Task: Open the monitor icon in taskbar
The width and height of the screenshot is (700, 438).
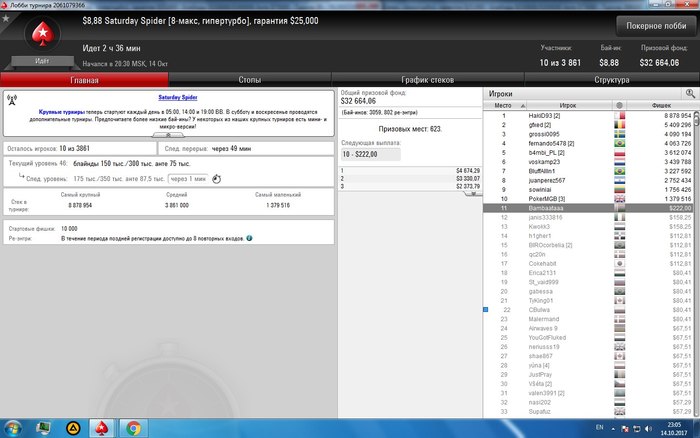Action: (x=43, y=428)
